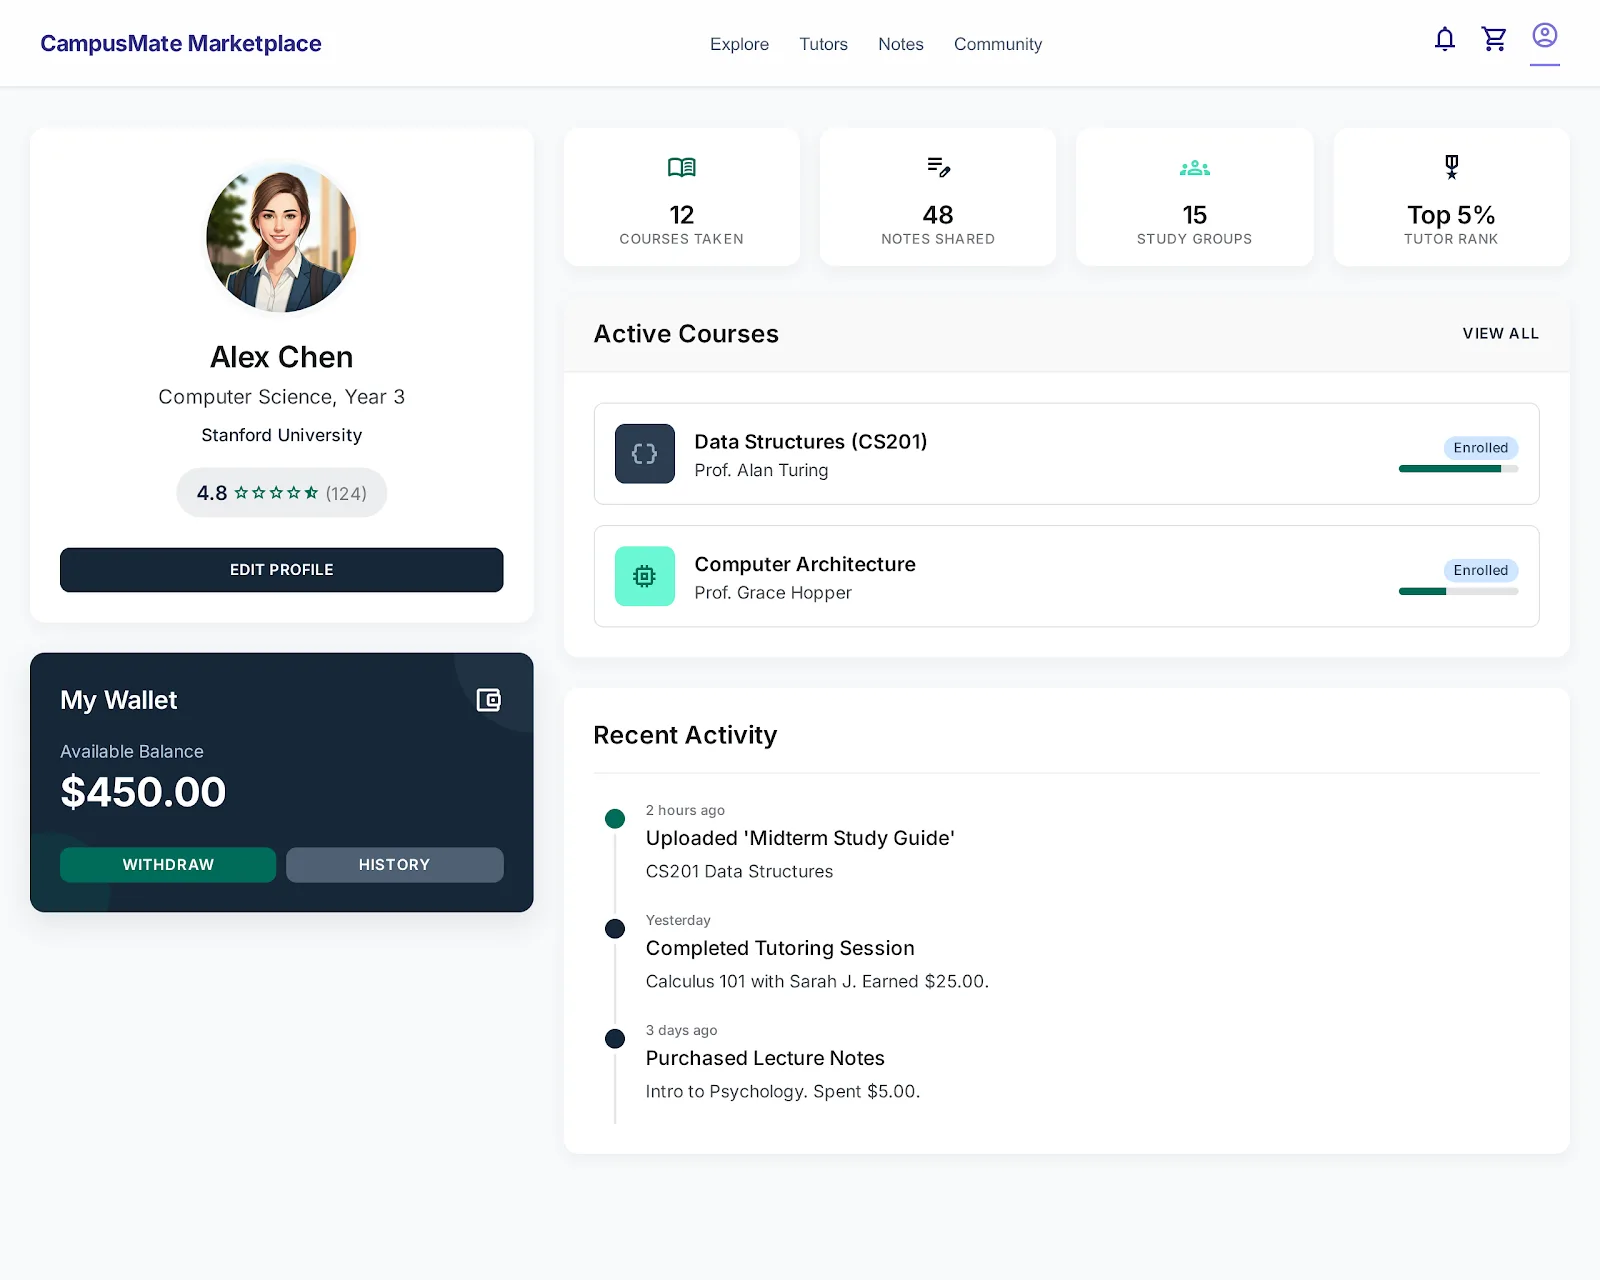The width and height of the screenshot is (1600, 1280).
Task: Click Computer Architecture course progress bar
Action: click(x=1458, y=592)
